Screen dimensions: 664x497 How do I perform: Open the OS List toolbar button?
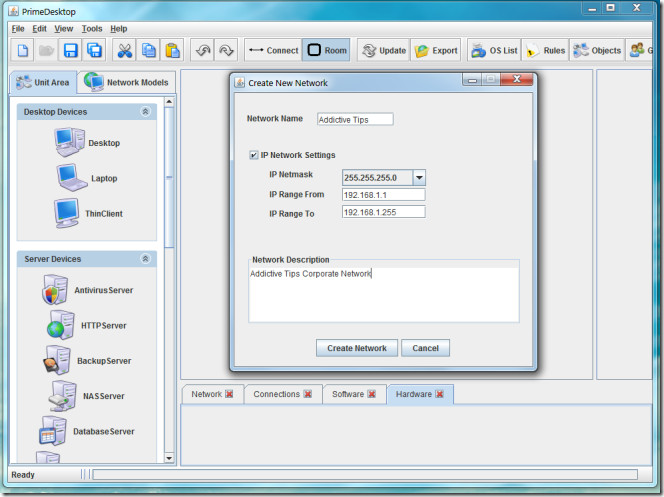click(x=494, y=50)
